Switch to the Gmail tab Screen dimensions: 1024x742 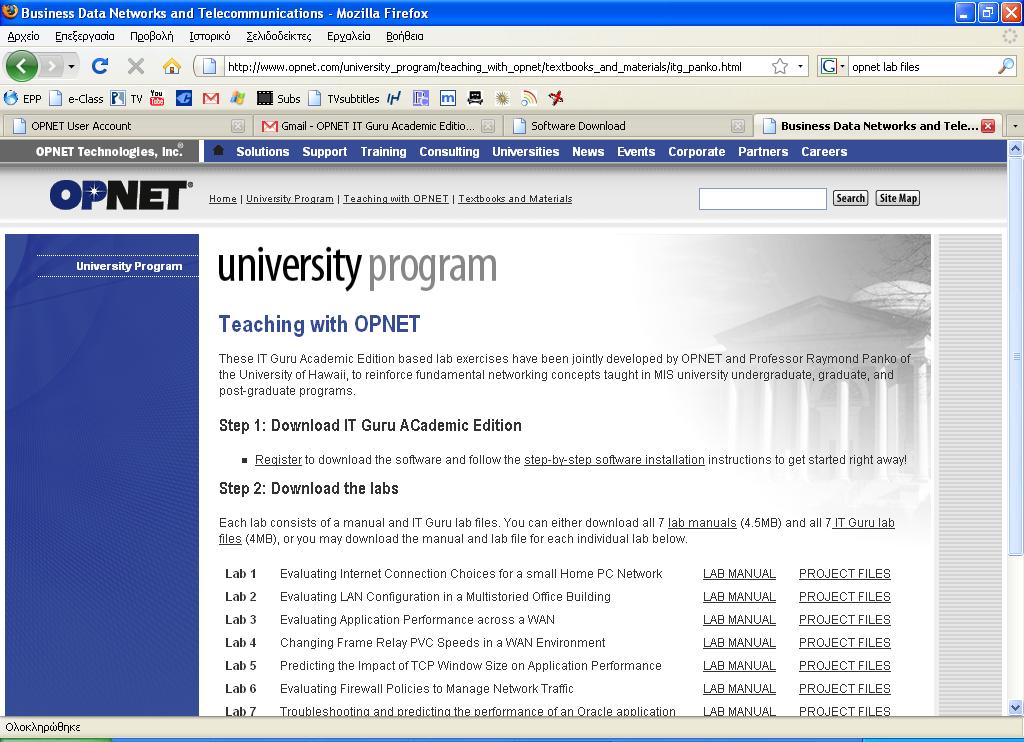point(376,126)
